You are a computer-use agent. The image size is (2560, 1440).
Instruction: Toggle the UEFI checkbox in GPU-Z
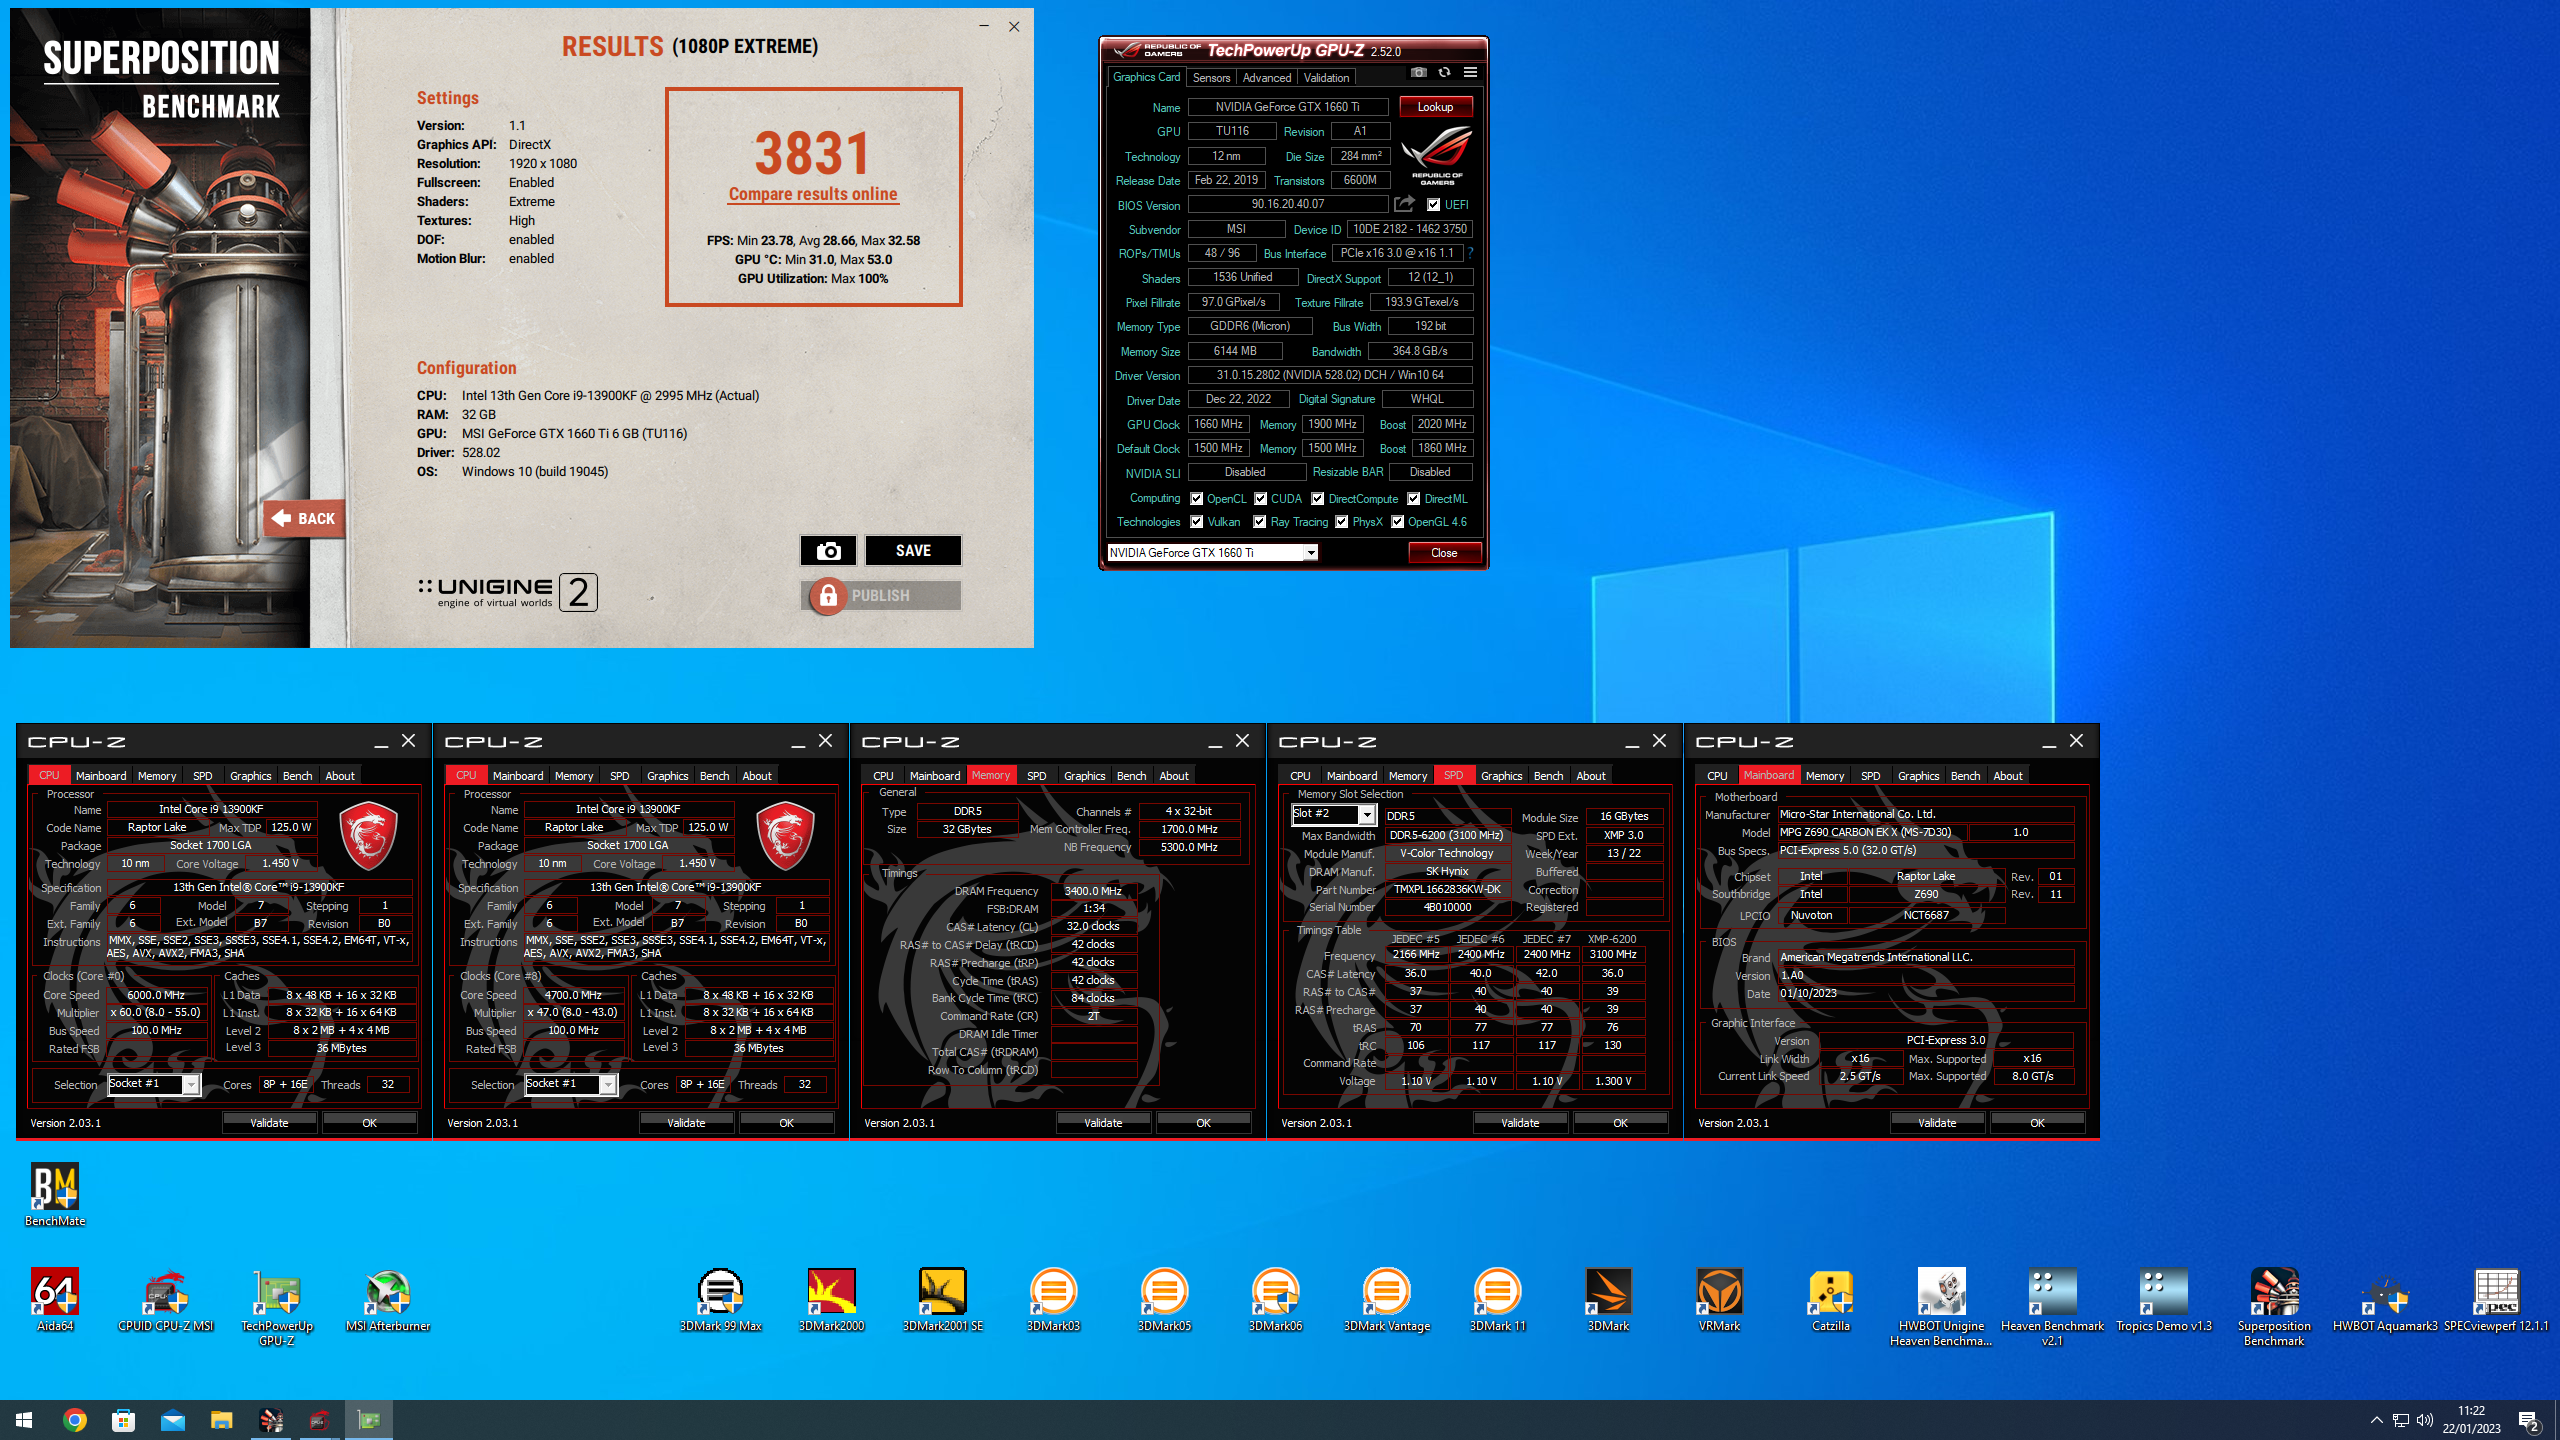coord(1433,205)
